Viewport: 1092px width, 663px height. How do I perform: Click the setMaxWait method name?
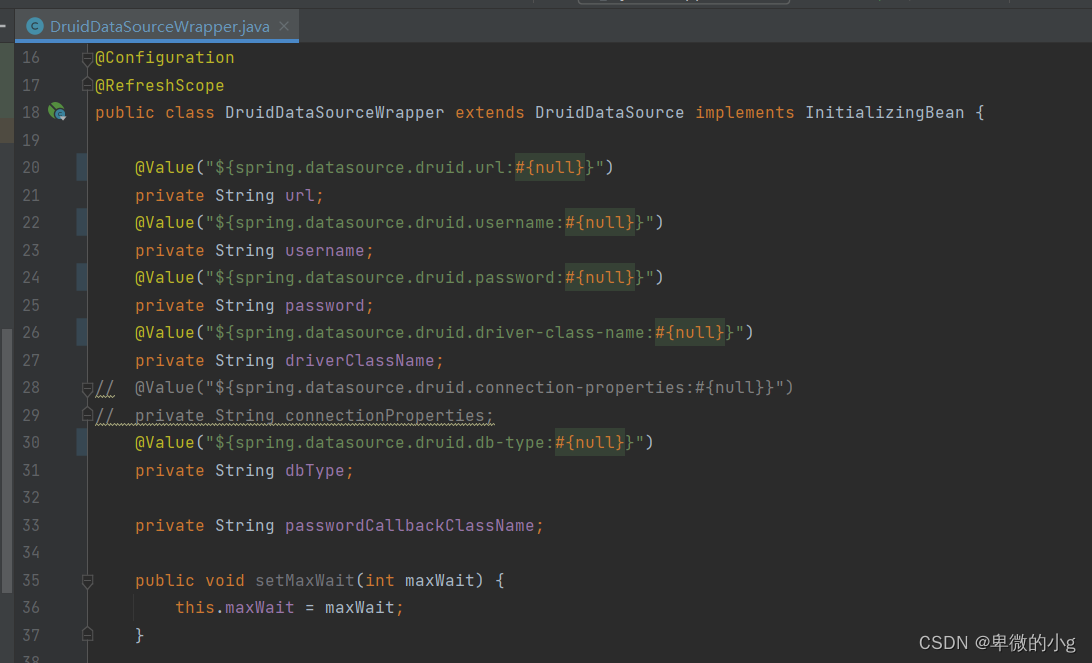tap(305, 581)
